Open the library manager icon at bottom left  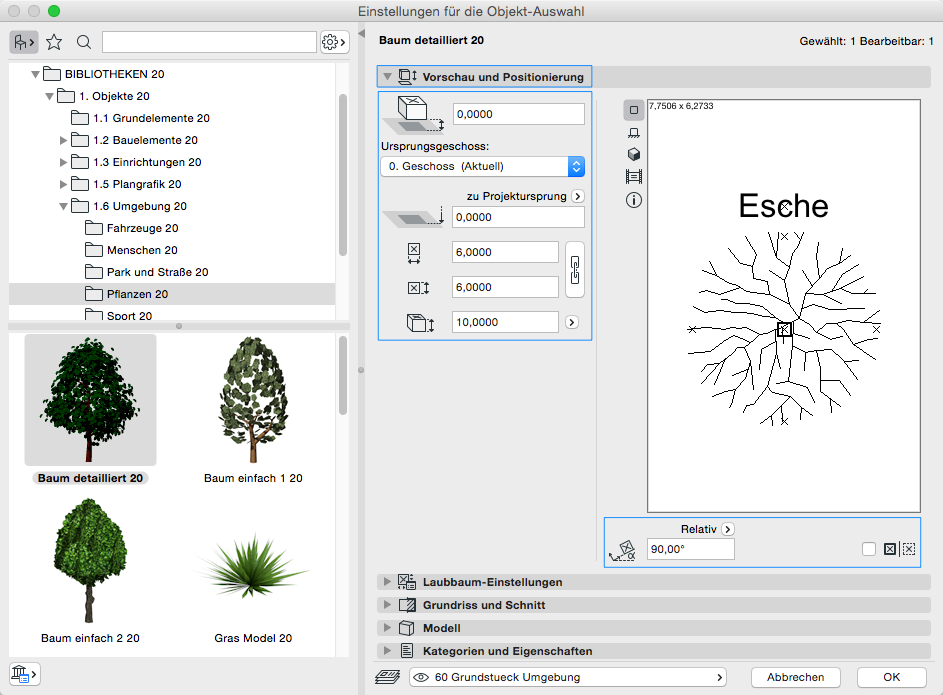[24, 674]
